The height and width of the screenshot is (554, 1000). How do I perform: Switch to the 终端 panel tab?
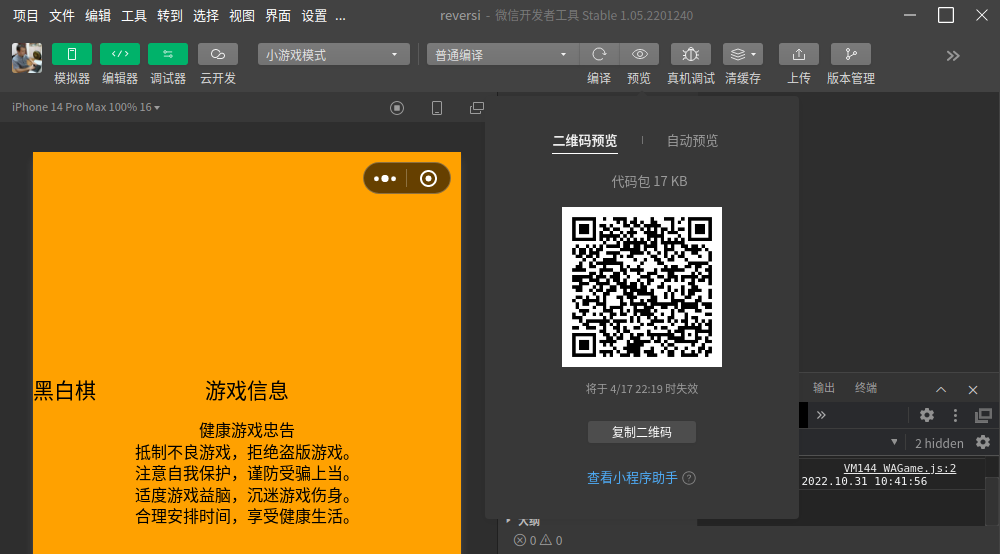point(865,388)
